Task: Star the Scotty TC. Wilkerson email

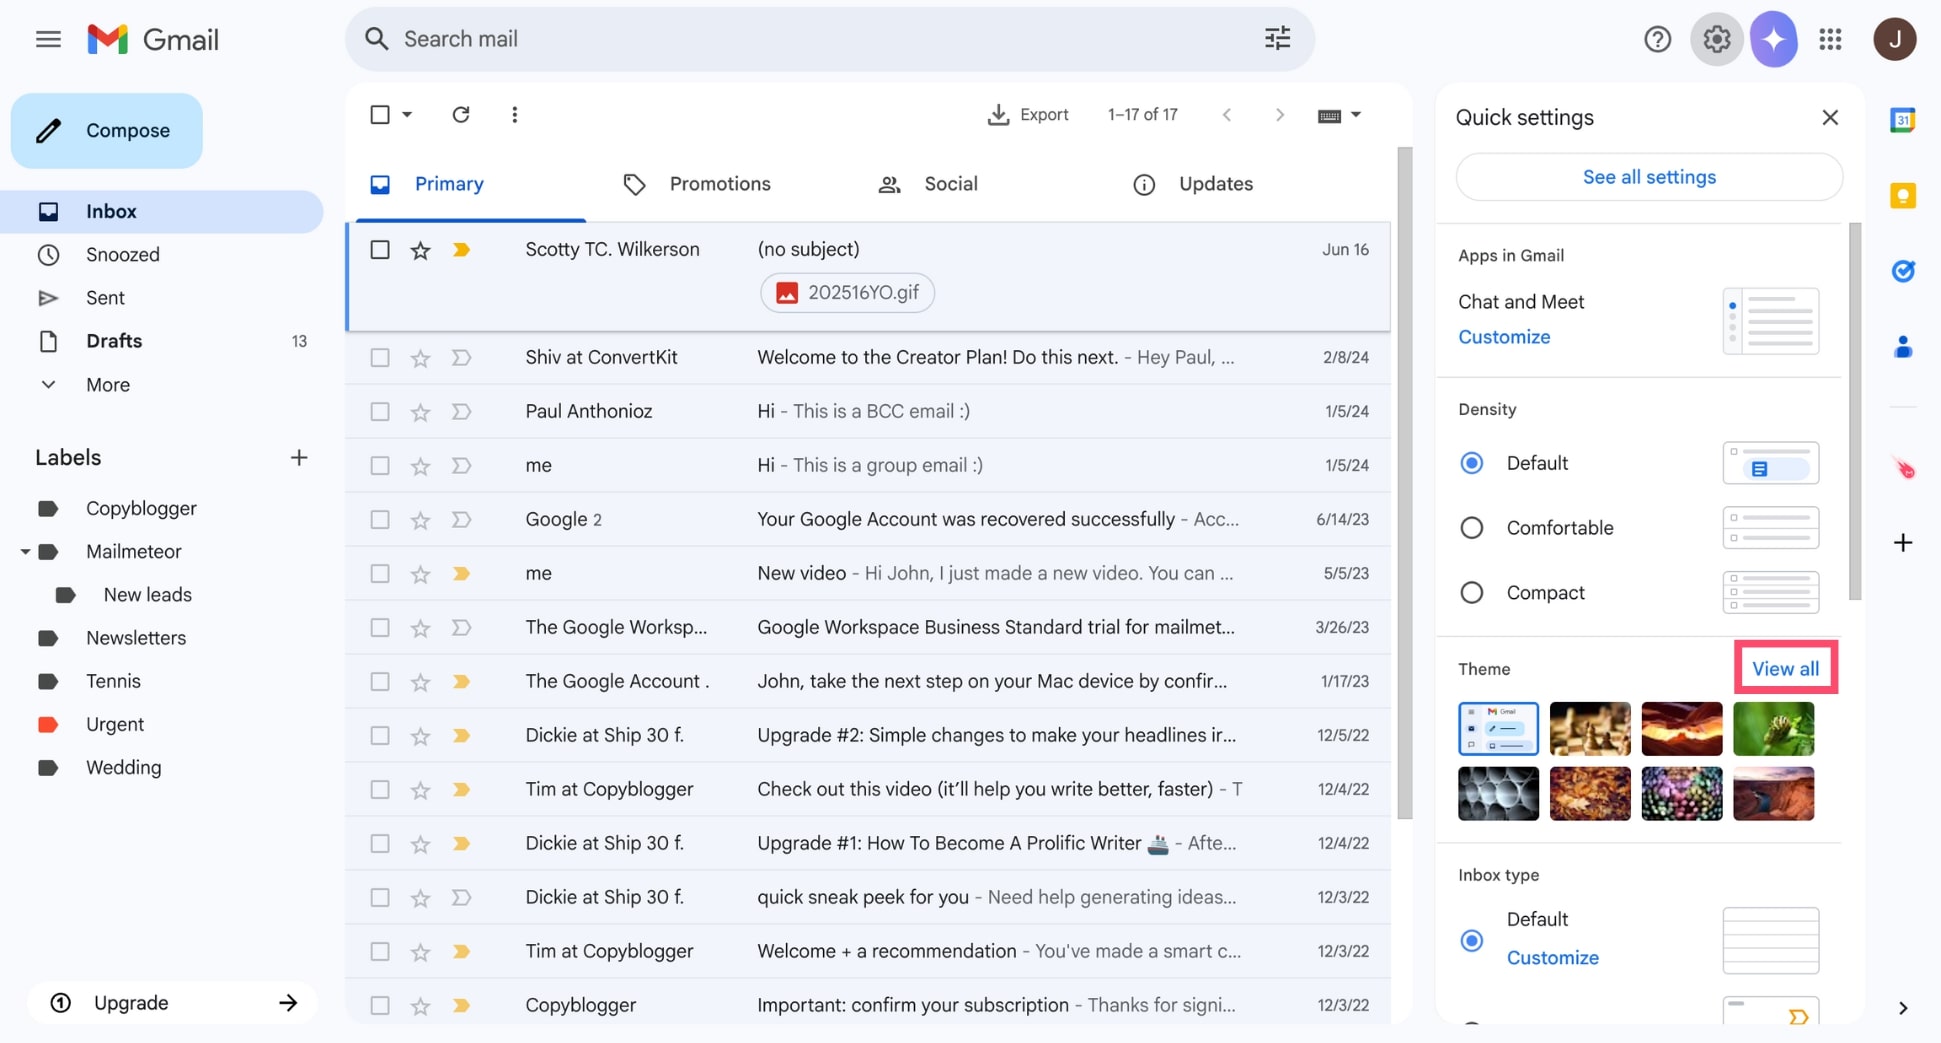Action: pyautogui.click(x=420, y=250)
